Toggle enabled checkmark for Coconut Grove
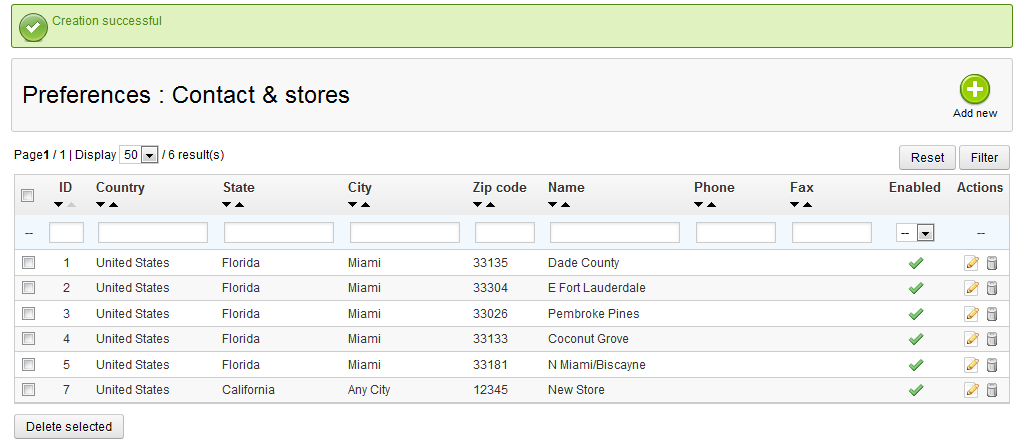 (x=916, y=339)
